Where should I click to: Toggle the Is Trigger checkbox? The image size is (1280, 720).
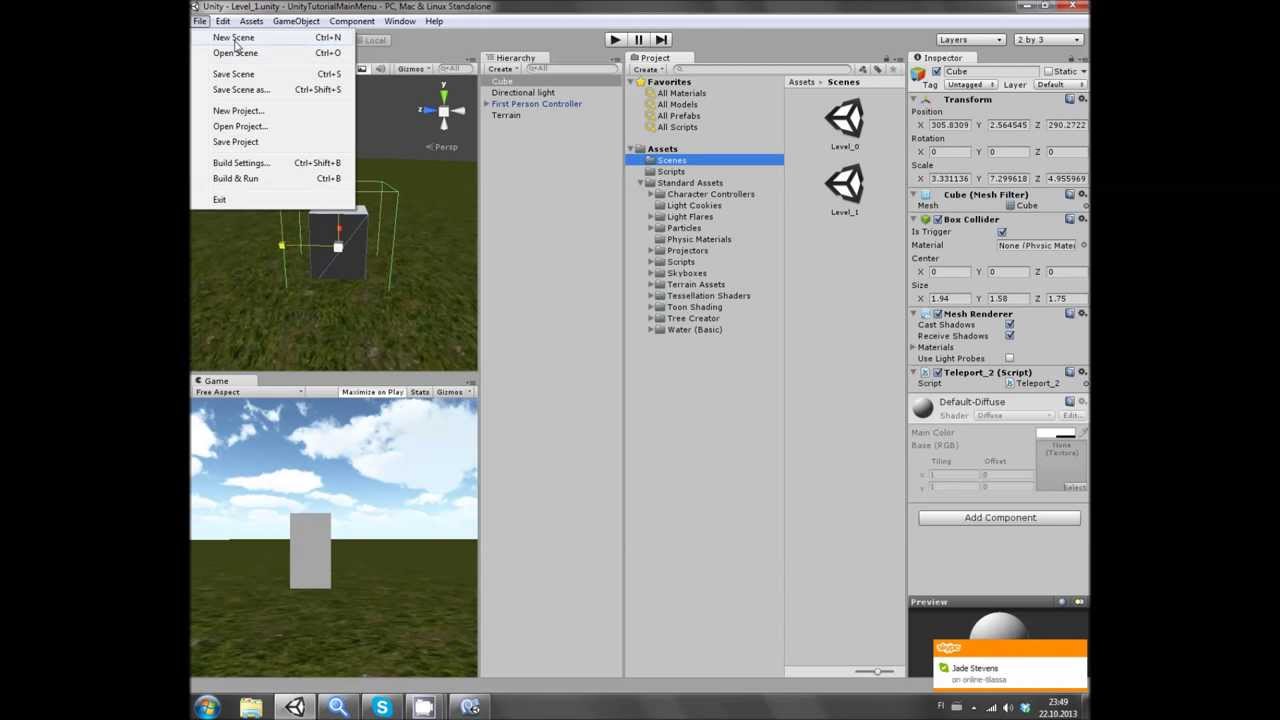(x=1002, y=232)
